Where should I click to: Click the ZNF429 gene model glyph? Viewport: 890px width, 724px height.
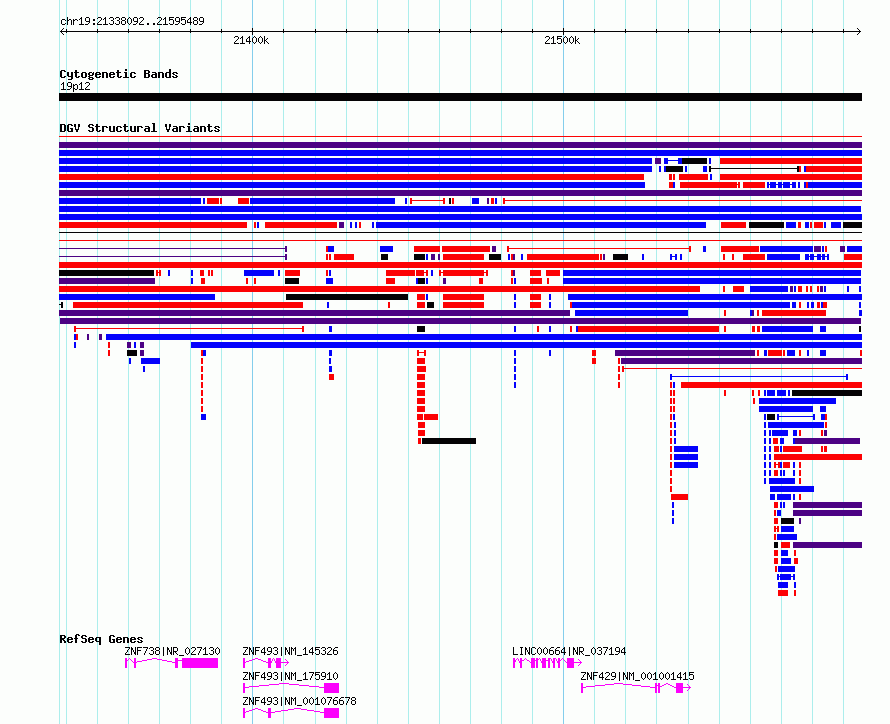point(636,688)
